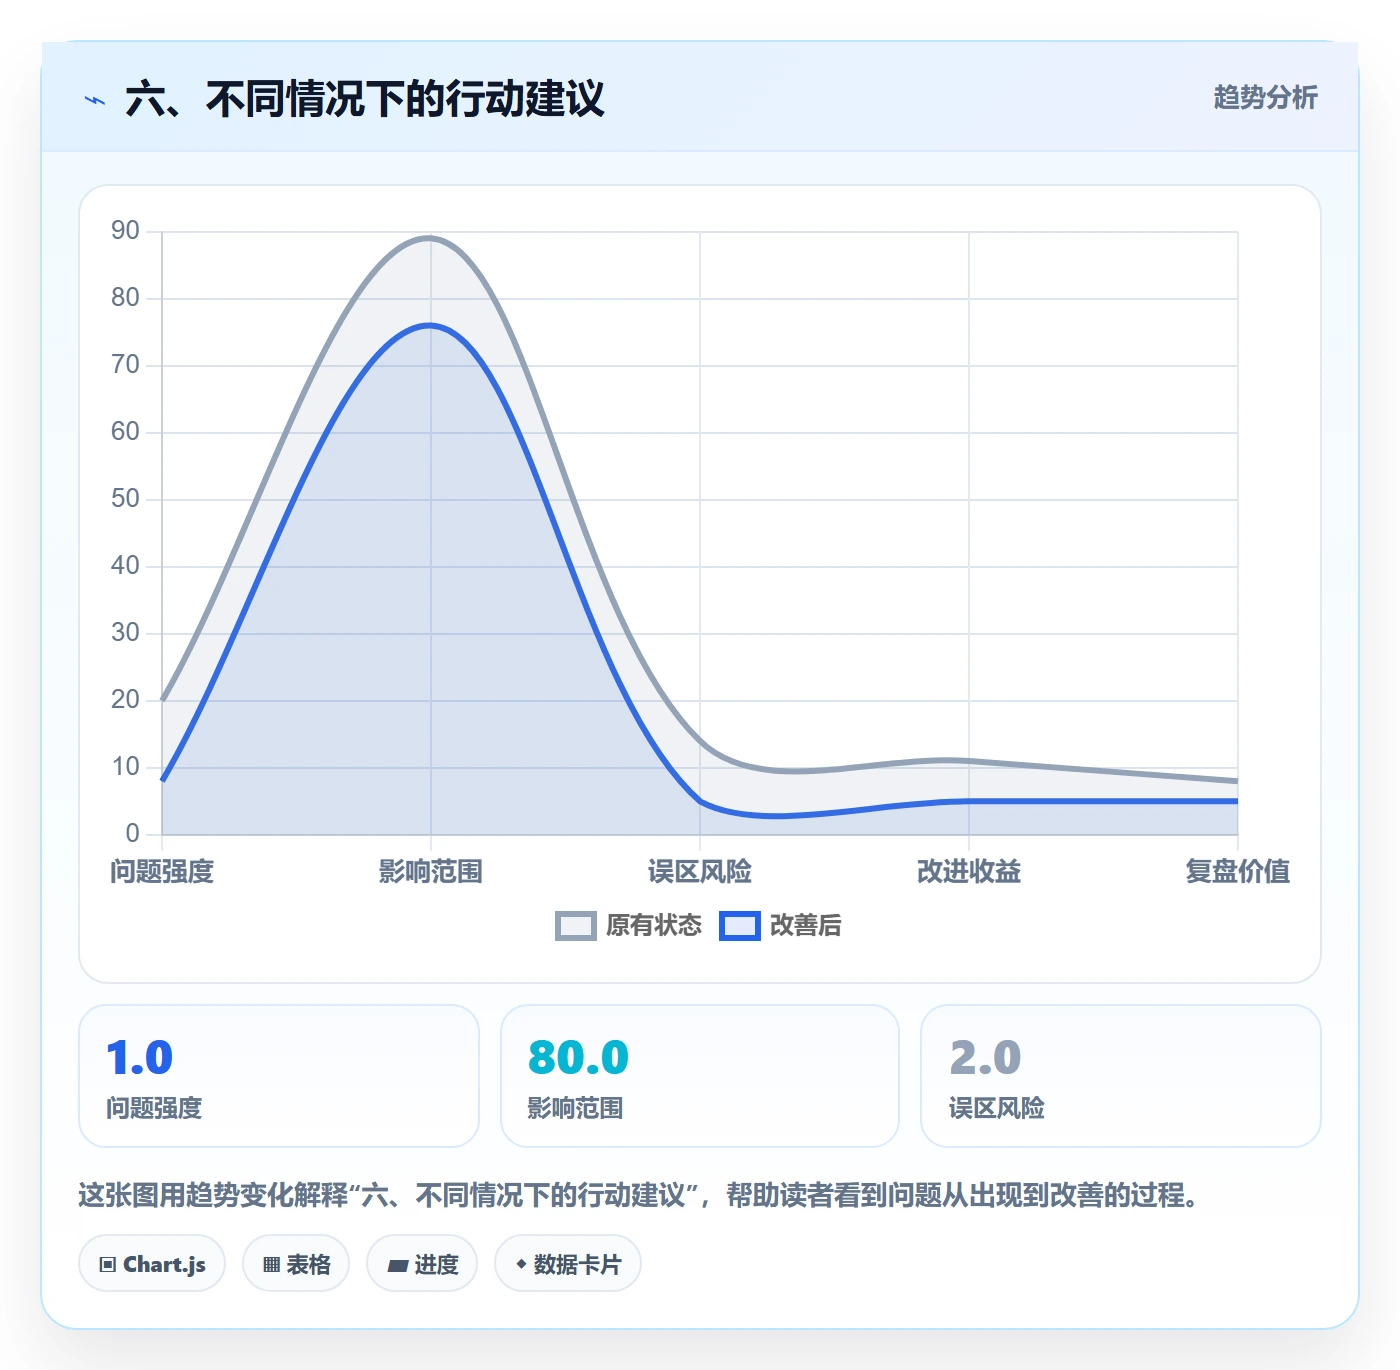The height and width of the screenshot is (1370, 1400).
Task: Select the 表格 tag chip
Action: [x=296, y=1264]
